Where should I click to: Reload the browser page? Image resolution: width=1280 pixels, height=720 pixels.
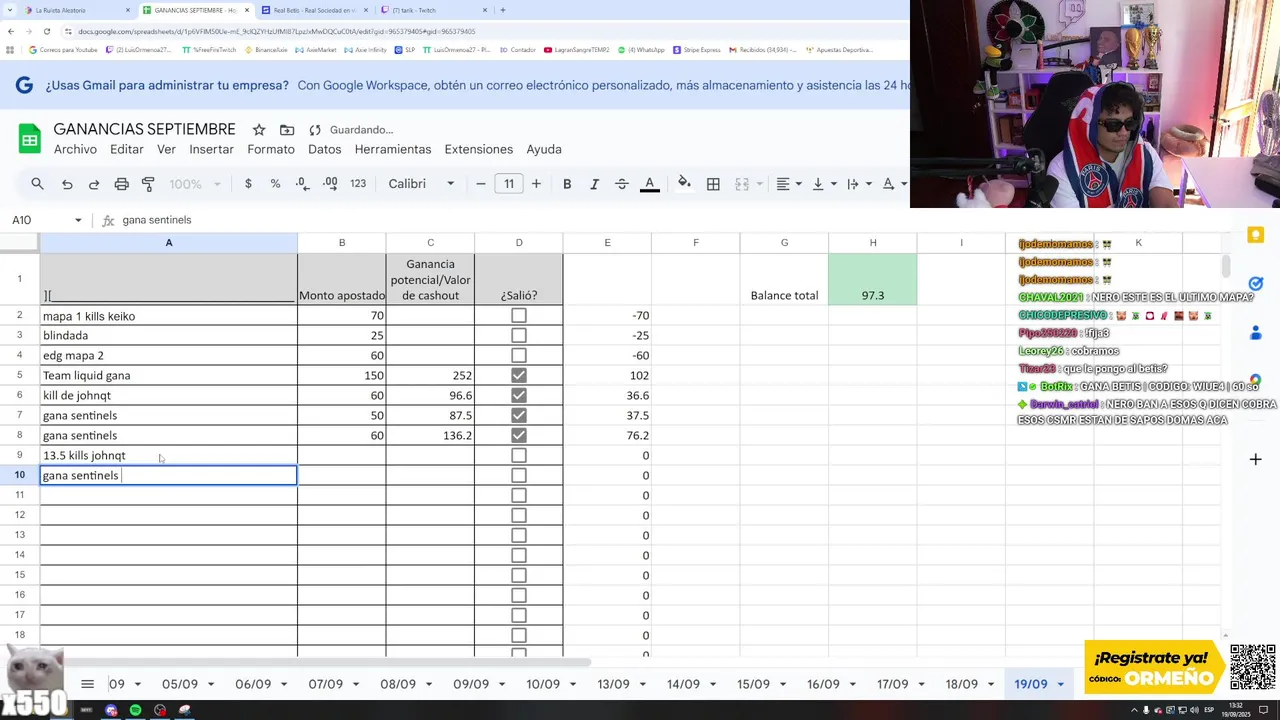(46, 31)
